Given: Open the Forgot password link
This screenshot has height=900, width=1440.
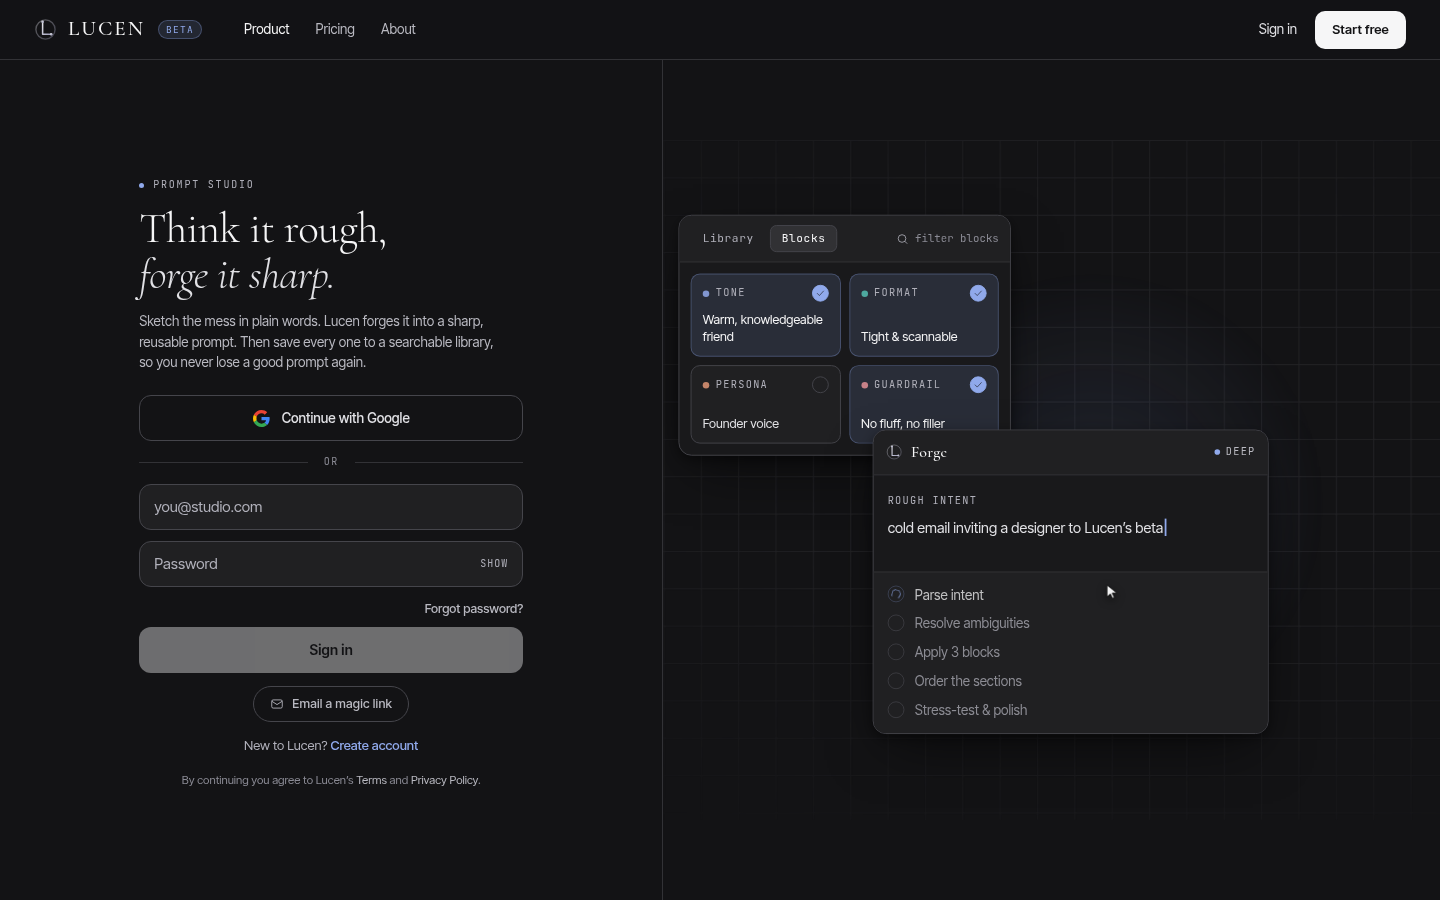Looking at the screenshot, I should pos(473,609).
